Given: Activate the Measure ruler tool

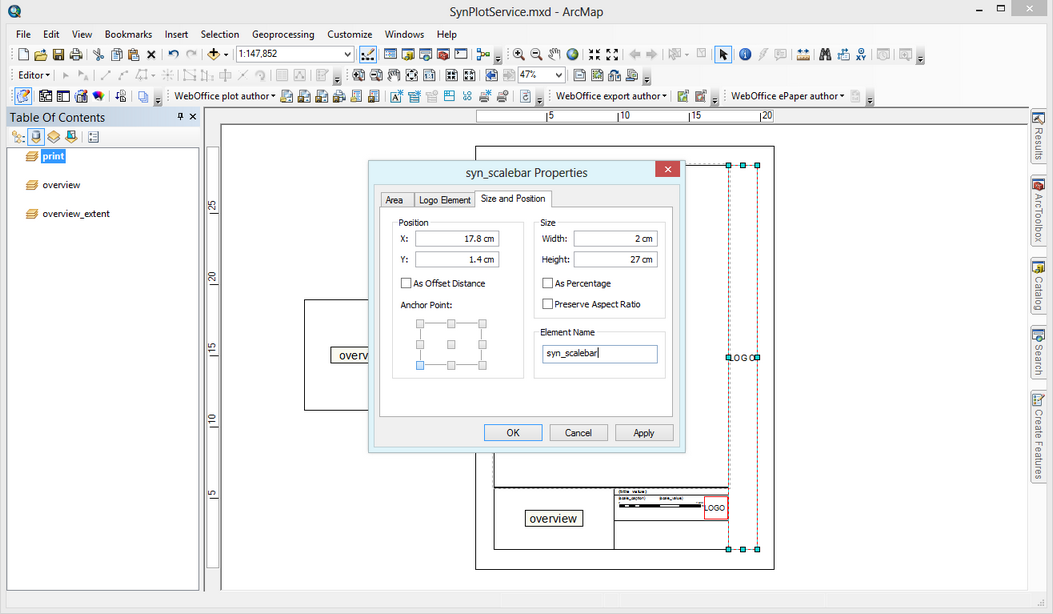Looking at the screenshot, I should coord(803,55).
